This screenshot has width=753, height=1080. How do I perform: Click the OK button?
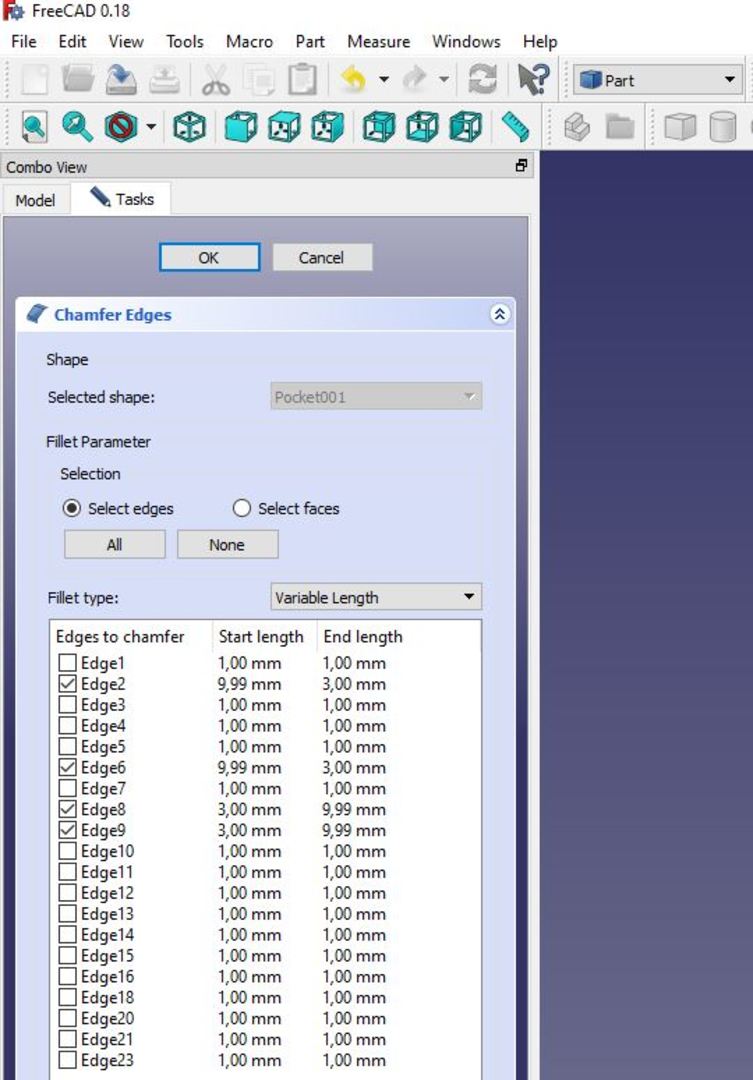209,258
